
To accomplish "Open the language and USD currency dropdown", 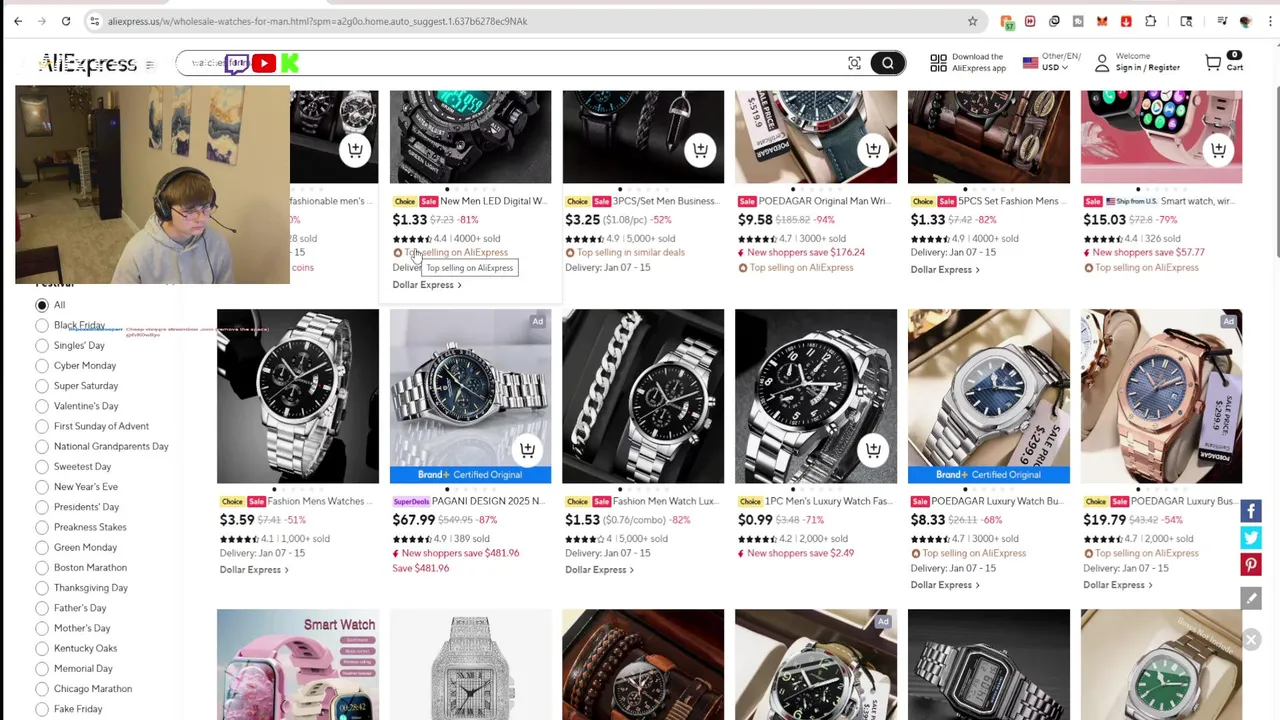I will [1051, 62].
